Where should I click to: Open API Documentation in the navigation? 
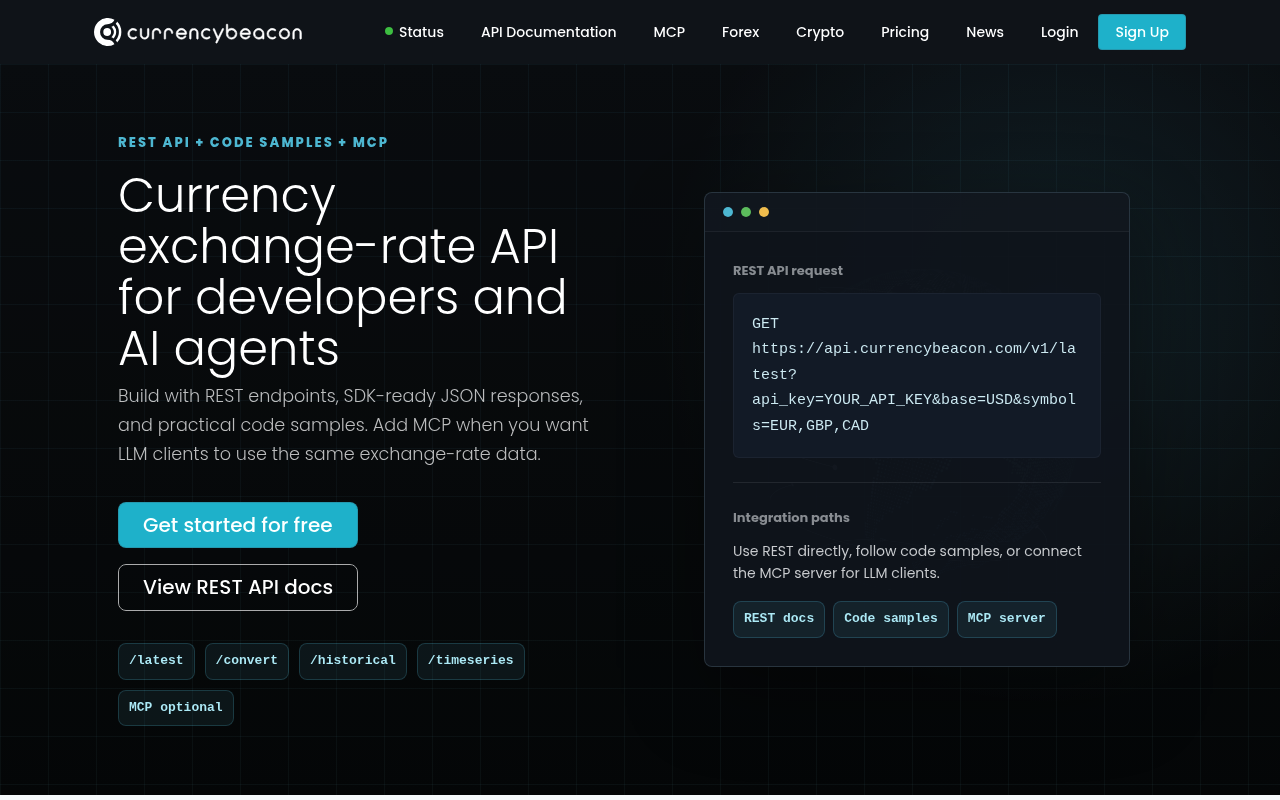click(548, 32)
